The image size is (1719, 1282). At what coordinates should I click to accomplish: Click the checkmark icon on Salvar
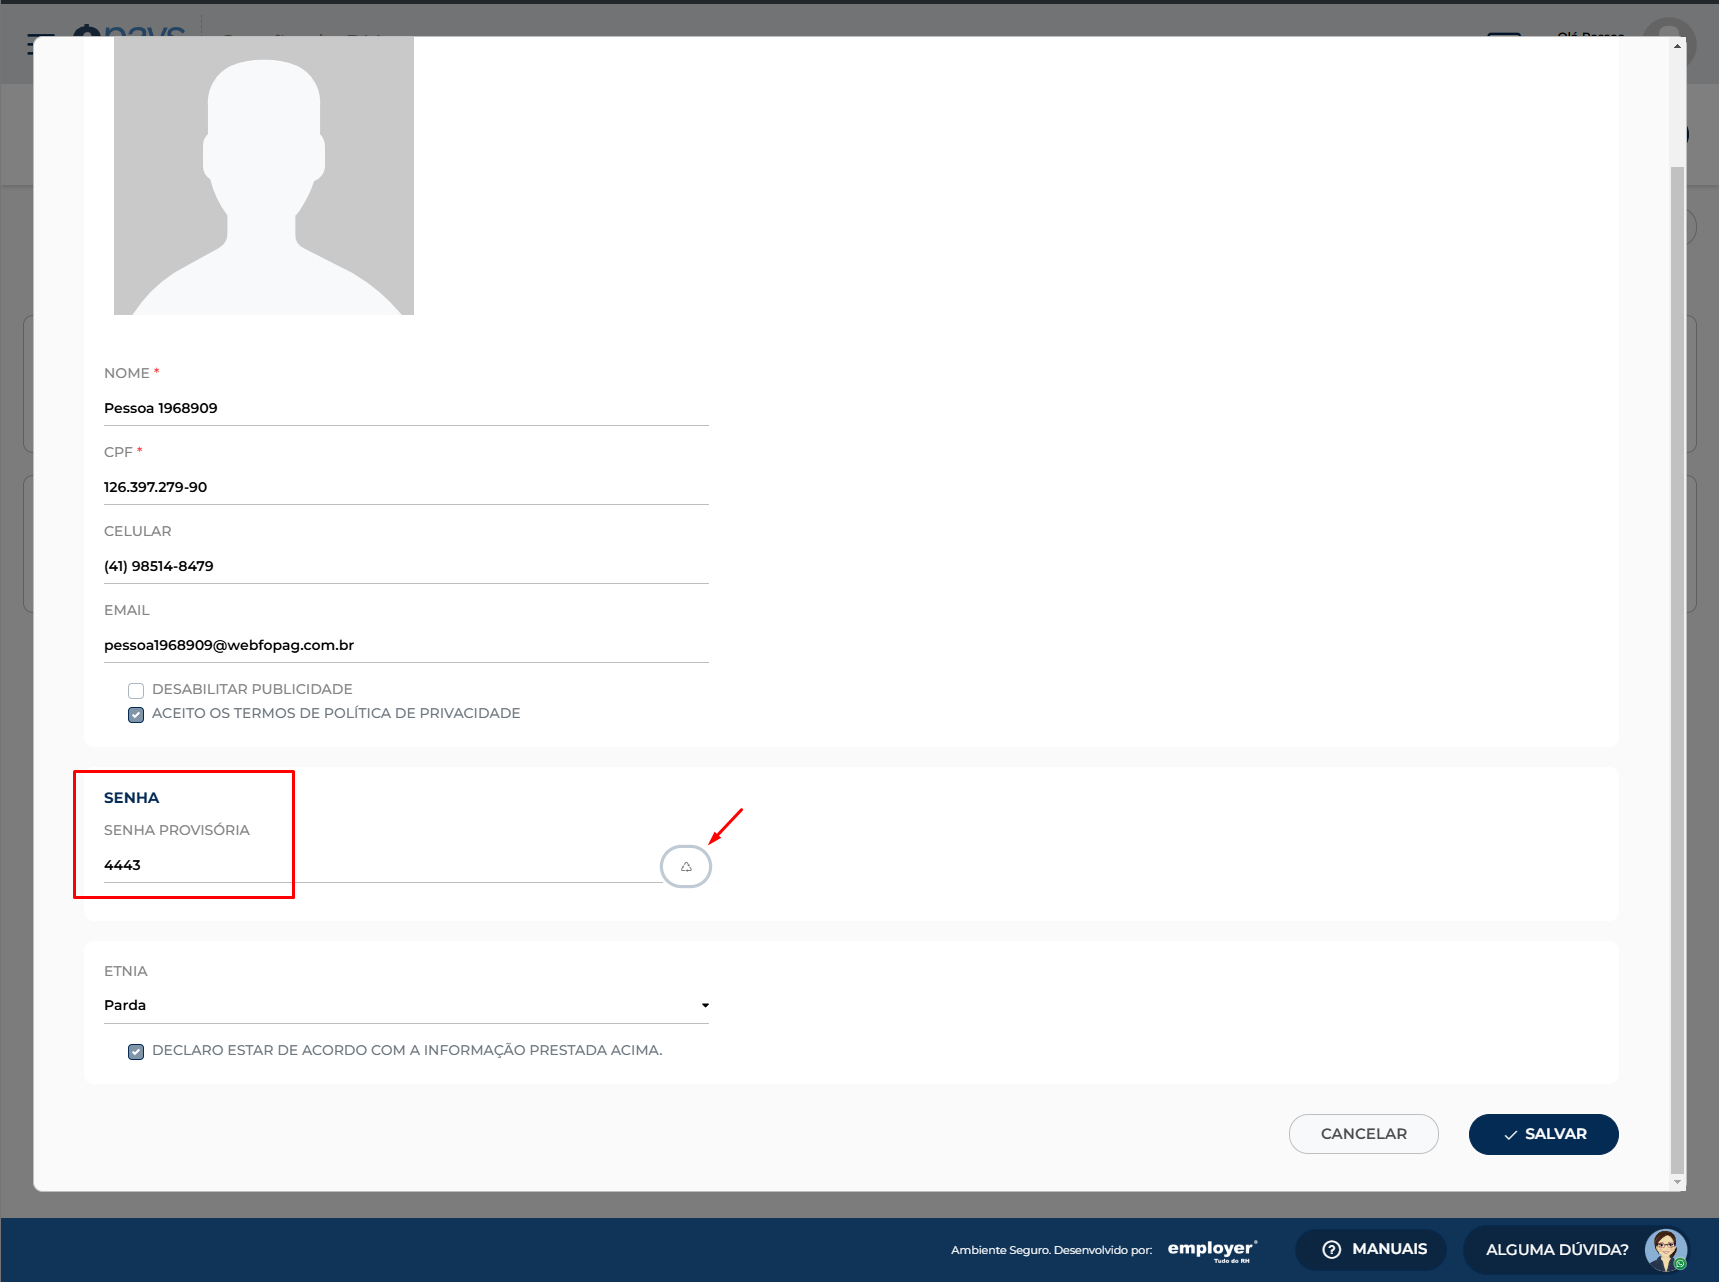(1511, 1135)
